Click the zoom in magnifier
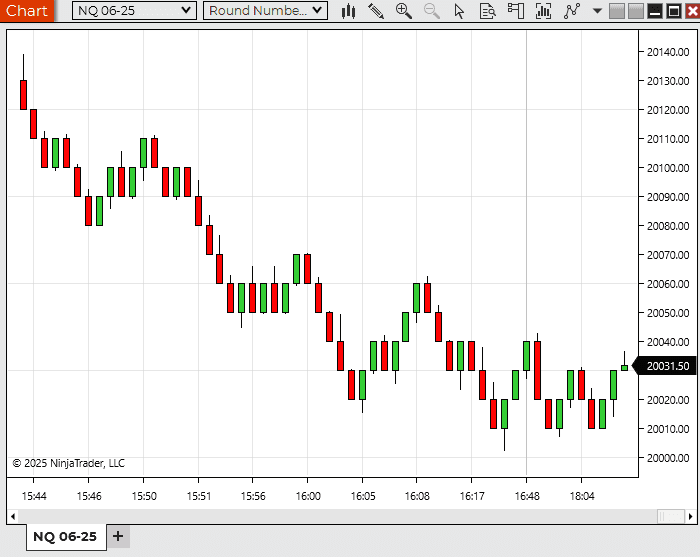700x557 pixels. click(x=404, y=11)
